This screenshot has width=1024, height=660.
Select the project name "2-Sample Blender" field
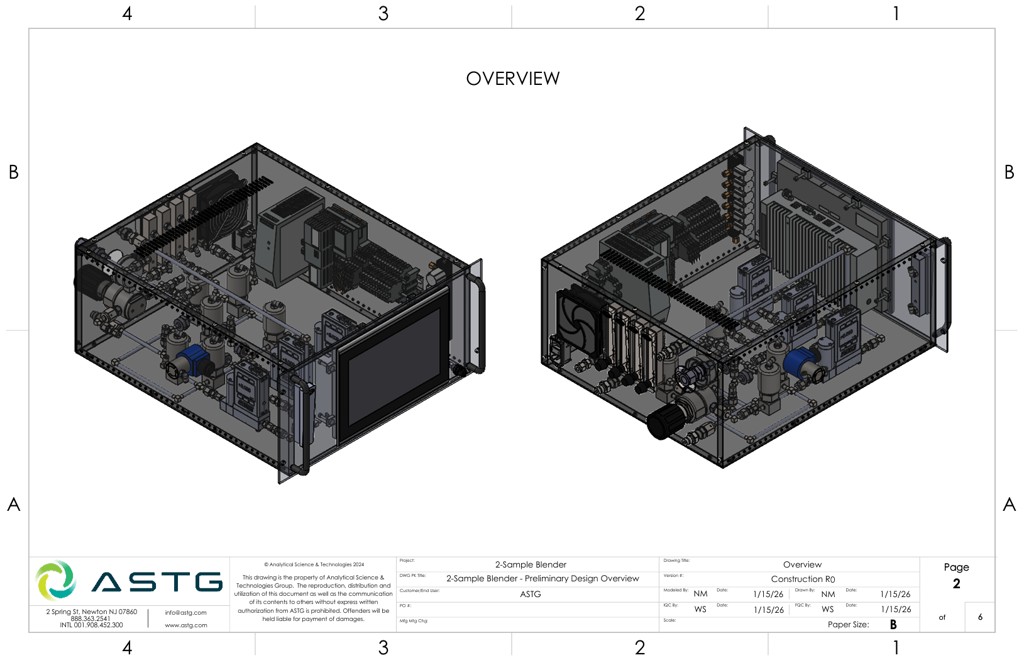pyautogui.click(x=530, y=565)
